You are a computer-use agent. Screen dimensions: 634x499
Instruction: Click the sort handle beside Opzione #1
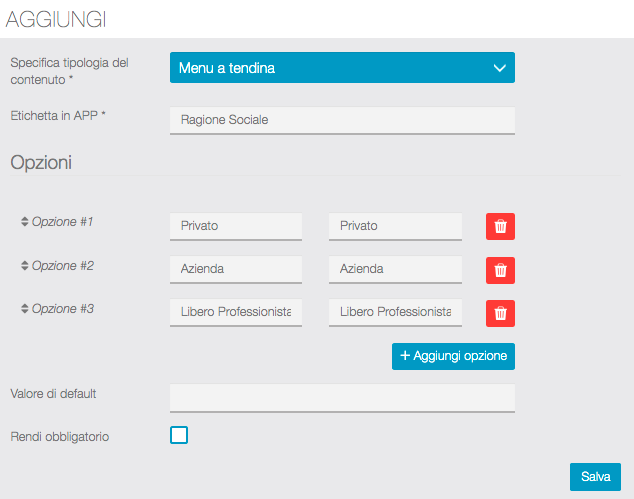tap(25, 221)
